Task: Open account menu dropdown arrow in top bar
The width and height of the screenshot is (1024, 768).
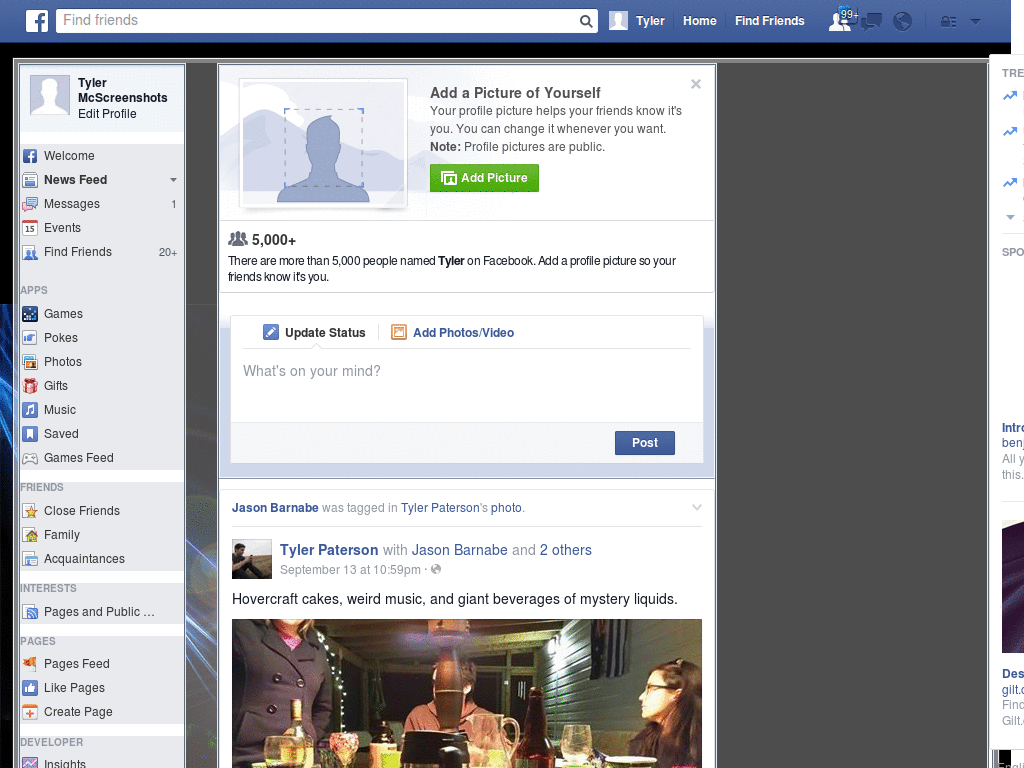Action: 975,21
